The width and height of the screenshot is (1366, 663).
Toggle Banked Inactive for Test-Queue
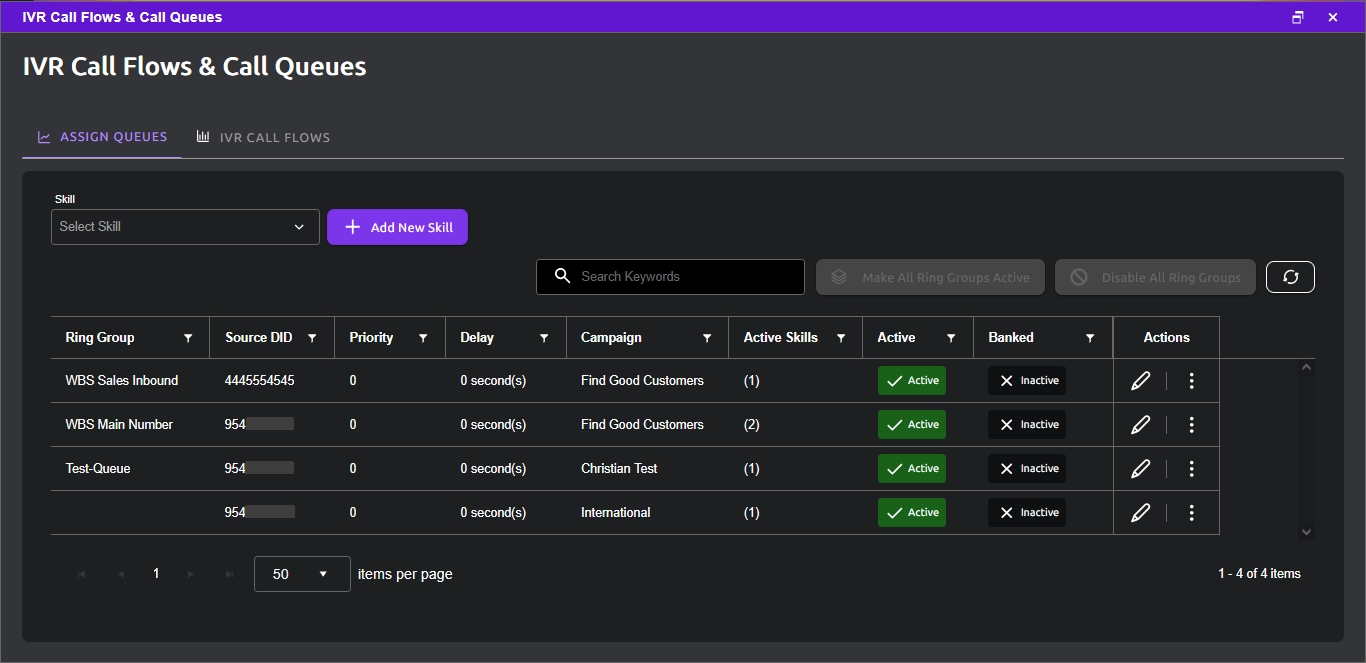(x=1027, y=469)
